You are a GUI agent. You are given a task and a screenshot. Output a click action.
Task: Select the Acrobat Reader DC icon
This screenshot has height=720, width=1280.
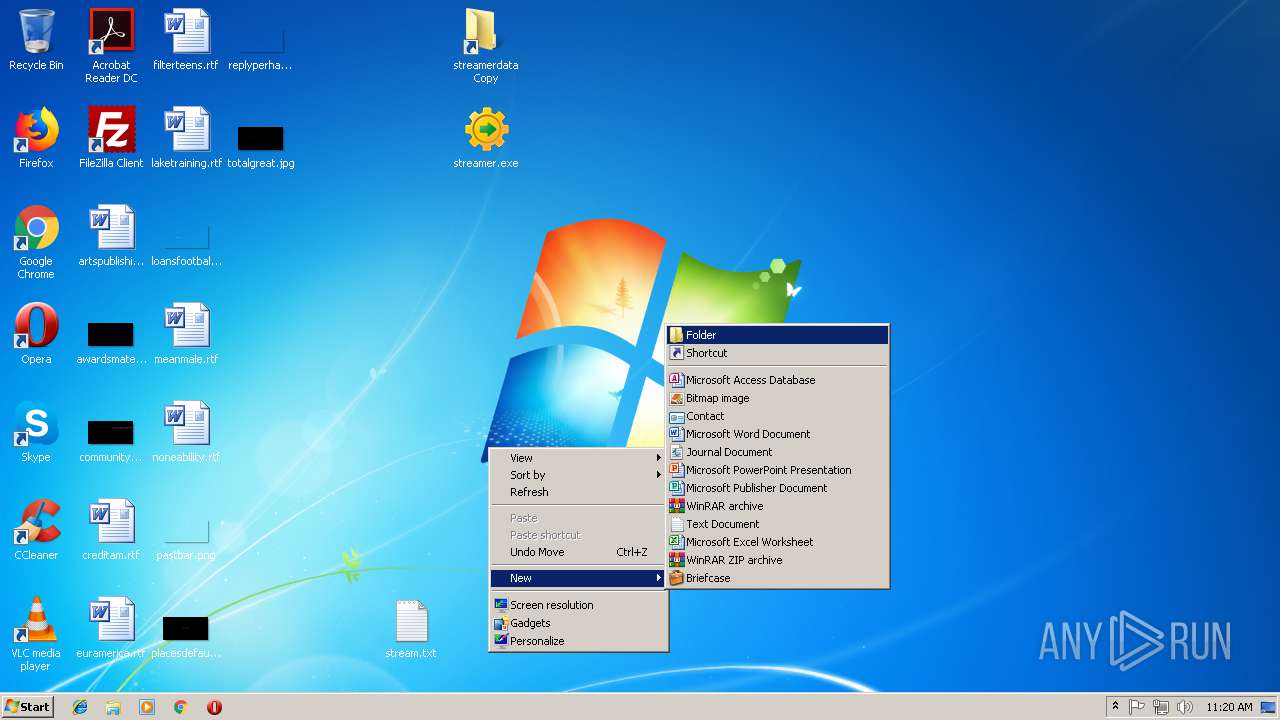(111, 45)
